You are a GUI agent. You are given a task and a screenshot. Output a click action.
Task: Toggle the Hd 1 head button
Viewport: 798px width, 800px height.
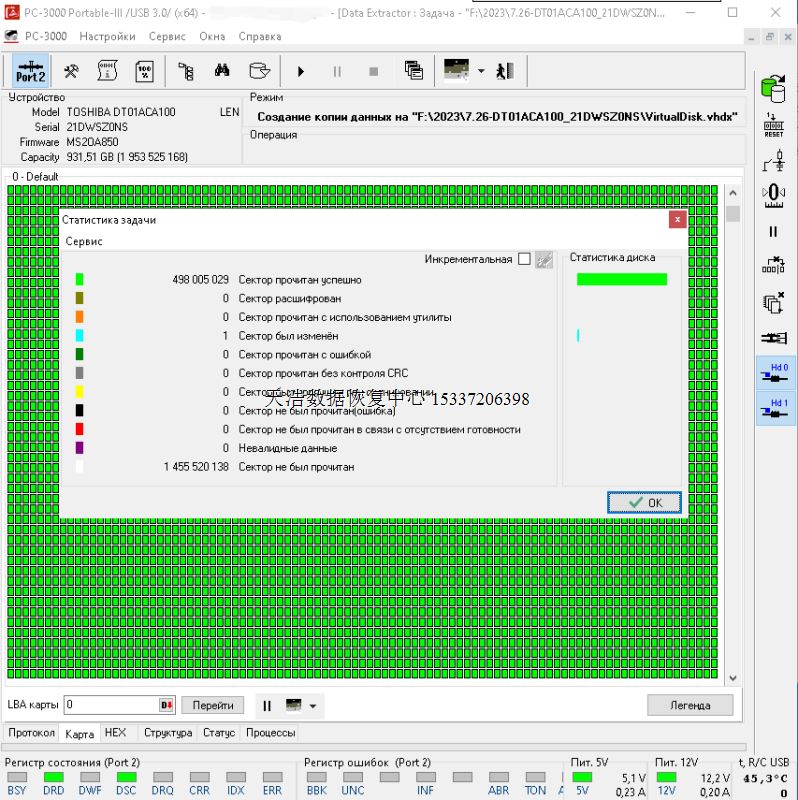[x=774, y=409]
